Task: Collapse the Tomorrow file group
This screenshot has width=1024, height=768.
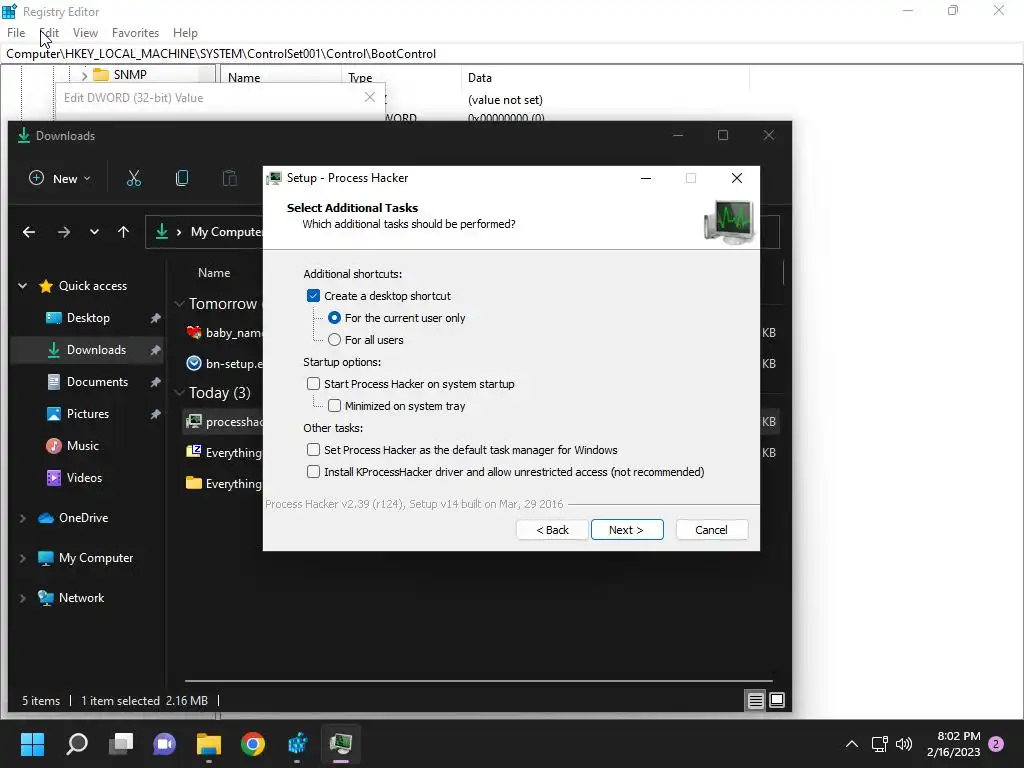Action: (180, 304)
